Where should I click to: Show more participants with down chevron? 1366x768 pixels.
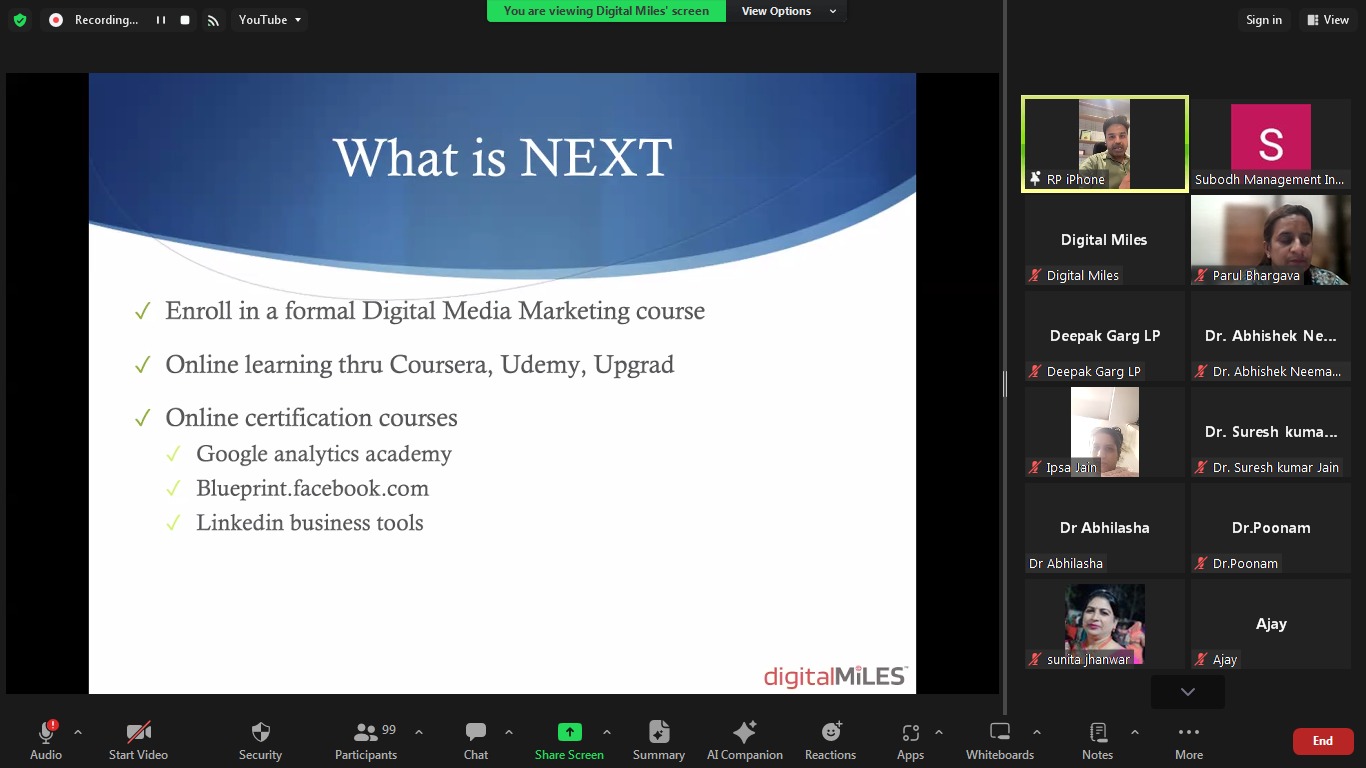[x=1187, y=692]
